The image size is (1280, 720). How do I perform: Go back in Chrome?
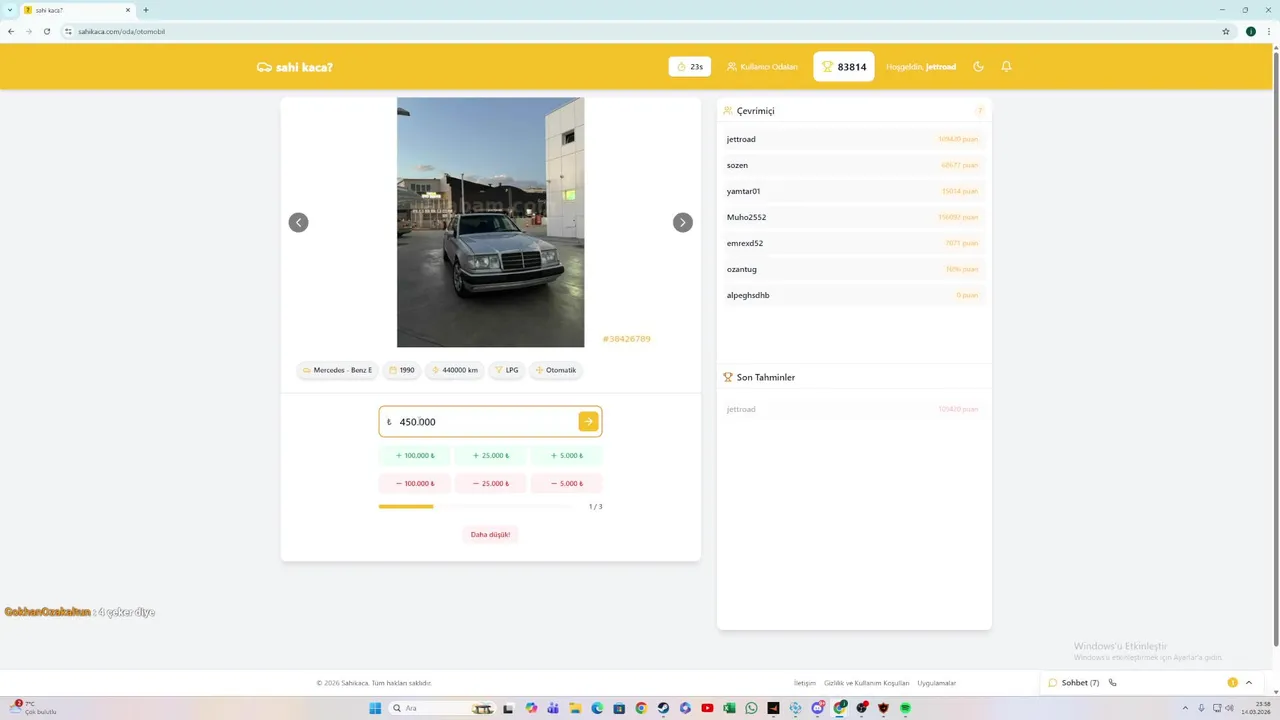coord(11,31)
